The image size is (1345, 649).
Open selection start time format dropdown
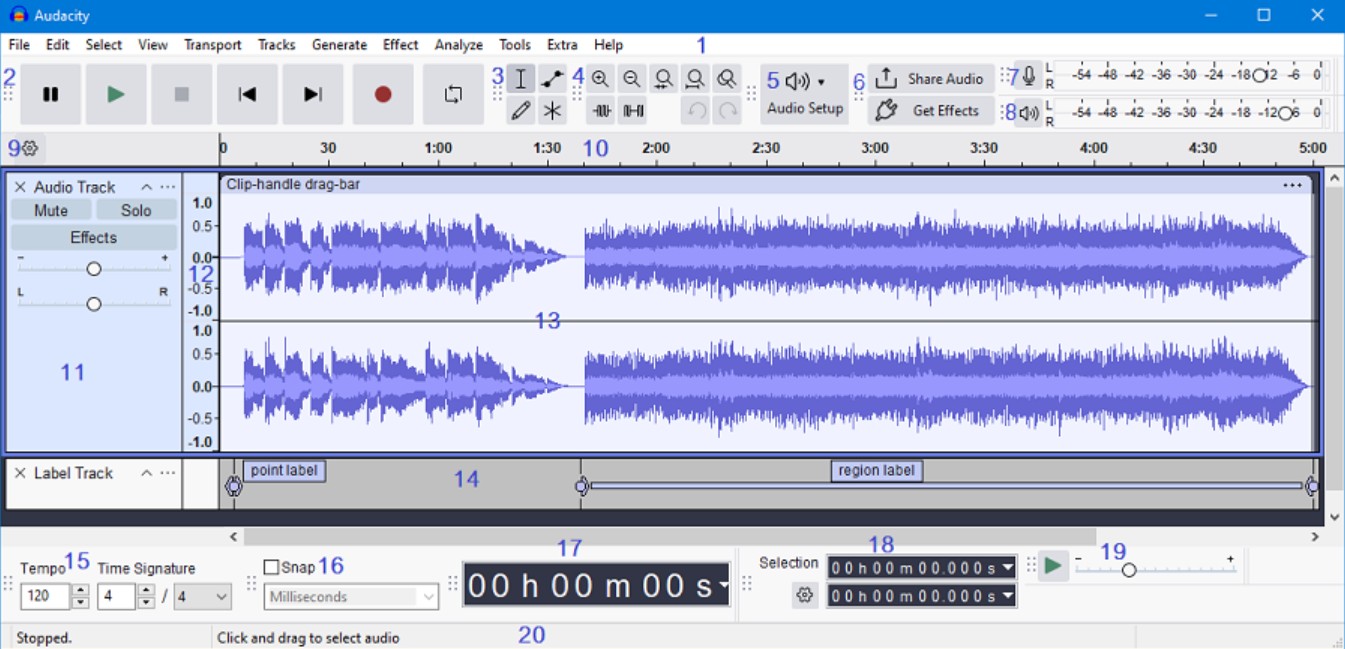click(x=1008, y=568)
